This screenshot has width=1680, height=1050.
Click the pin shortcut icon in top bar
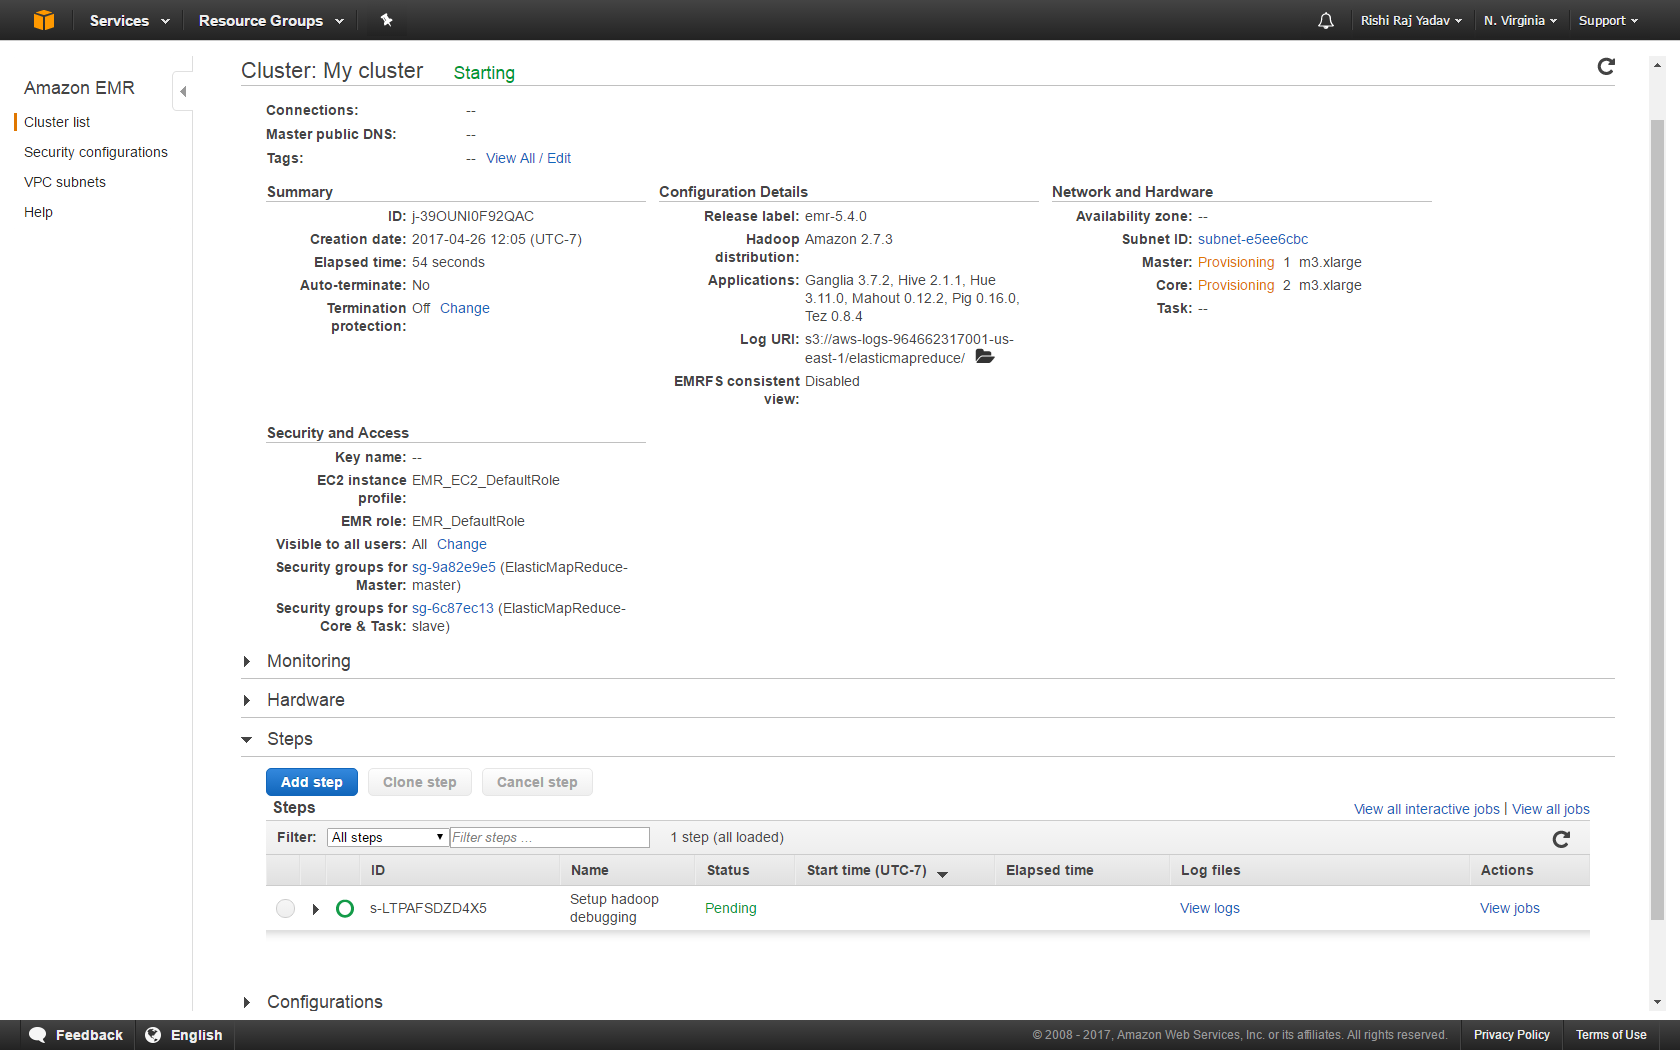pyautogui.click(x=387, y=20)
